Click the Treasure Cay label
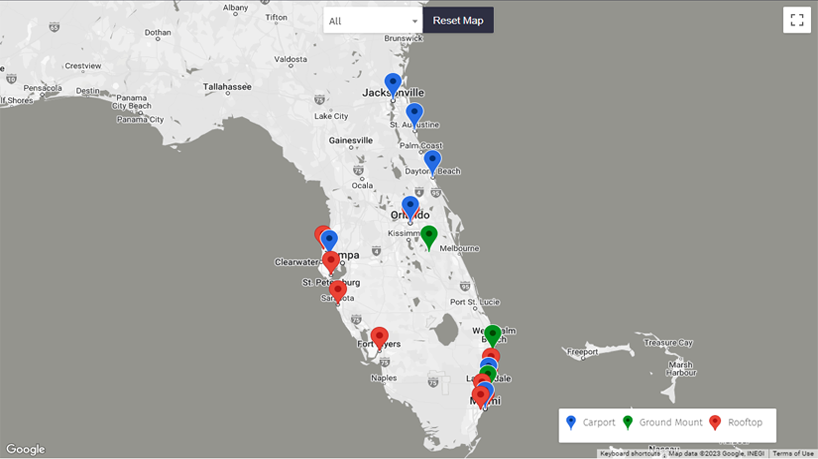Image resolution: width=818 pixels, height=459 pixels. [668, 343]
